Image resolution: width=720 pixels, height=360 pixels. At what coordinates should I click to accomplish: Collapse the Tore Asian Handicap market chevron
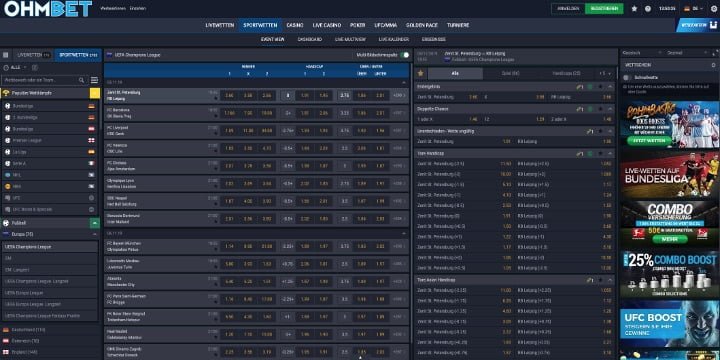click(x=610, y=280)
